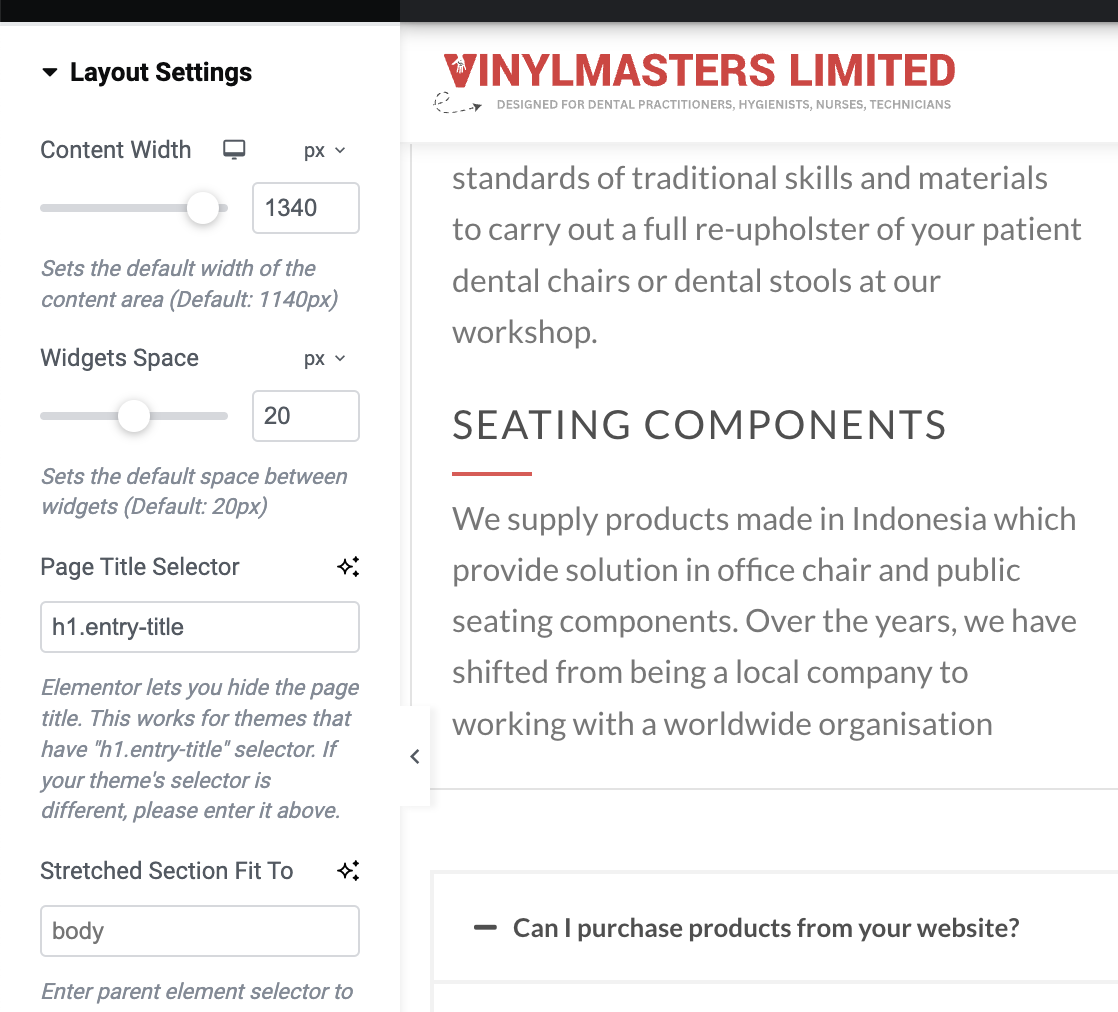Click the Seating Components heading

coord(699,425)
